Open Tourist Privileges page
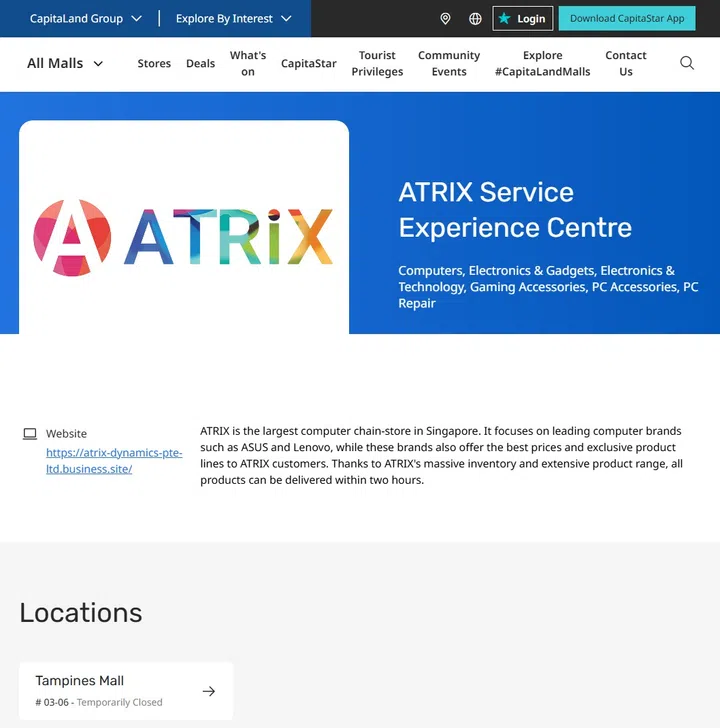720x728 pixels. coord(377,63)
